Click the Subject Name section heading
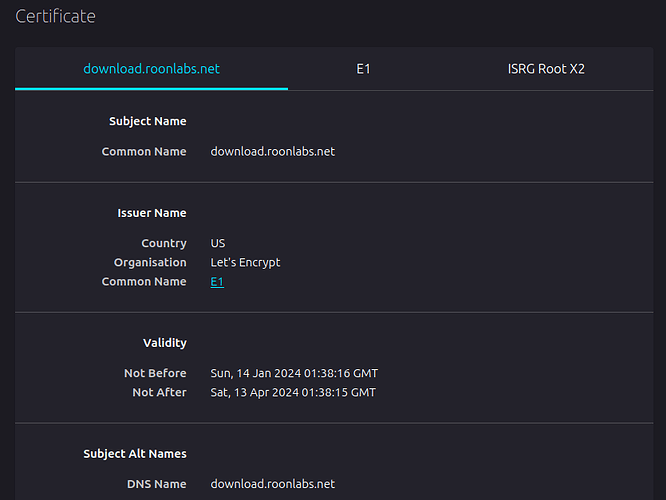The height and width of the screenshot is (500, 666). 147,121
